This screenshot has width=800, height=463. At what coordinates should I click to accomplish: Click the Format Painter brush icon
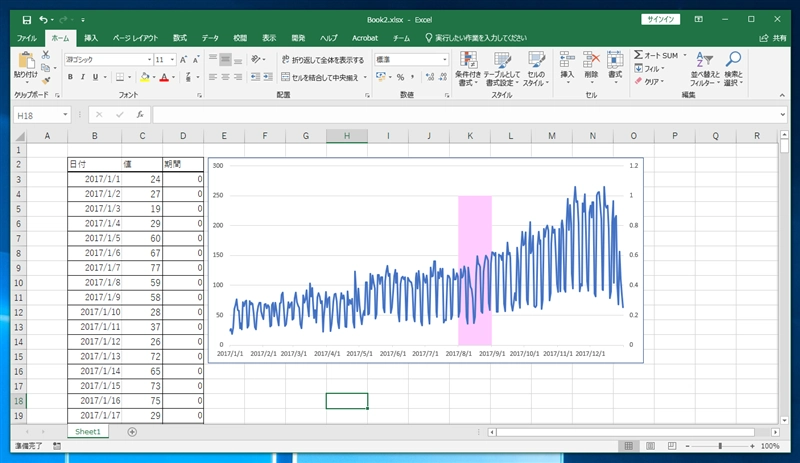[46, 80]
